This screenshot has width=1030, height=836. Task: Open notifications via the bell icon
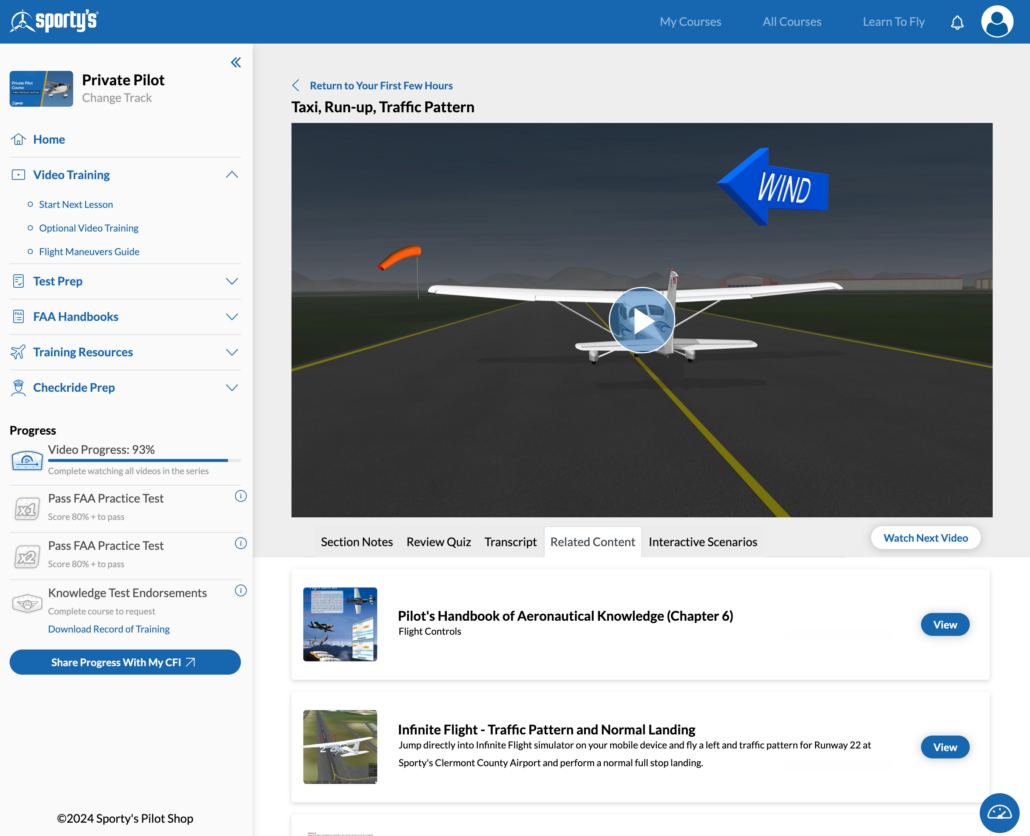click(x=957, y=21)
